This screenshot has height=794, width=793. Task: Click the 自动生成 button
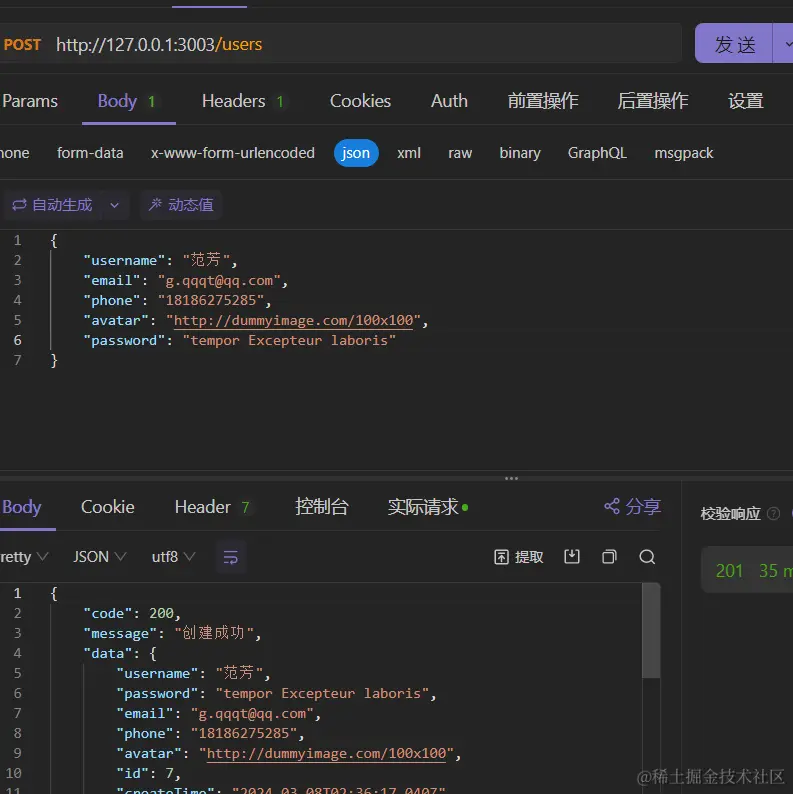pos(52,205)
